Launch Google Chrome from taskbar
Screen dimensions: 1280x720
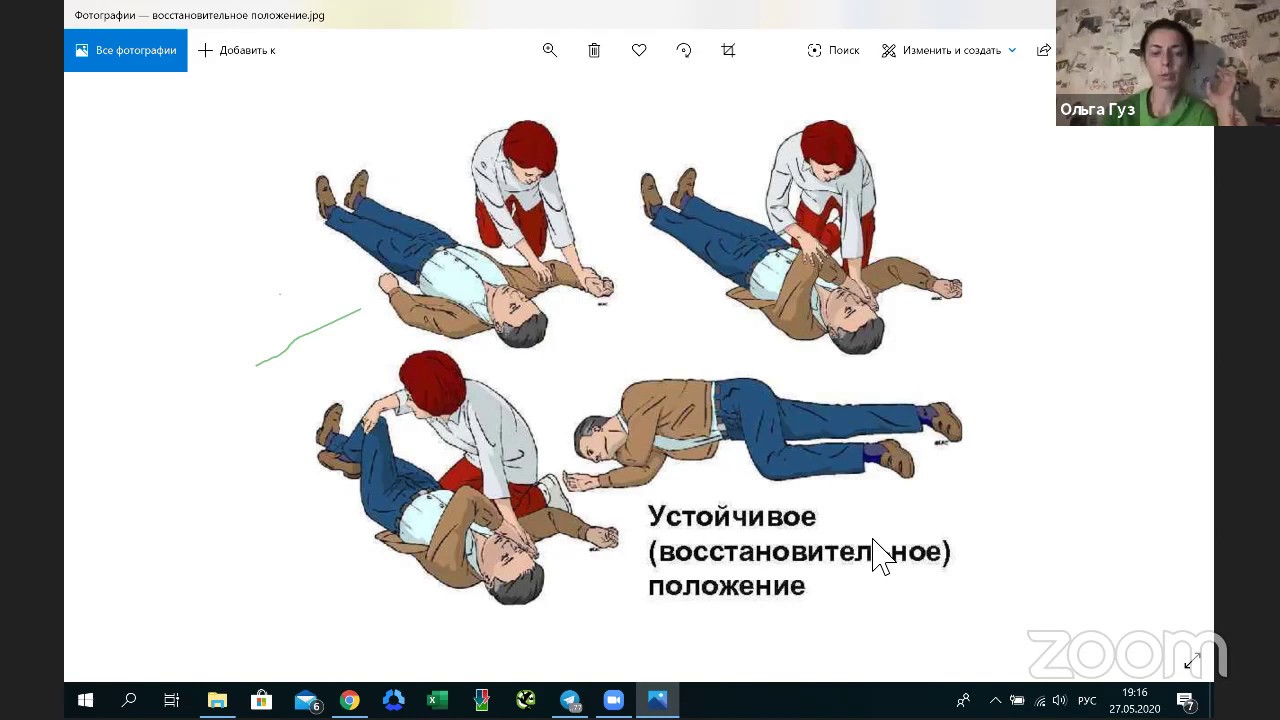349,701
